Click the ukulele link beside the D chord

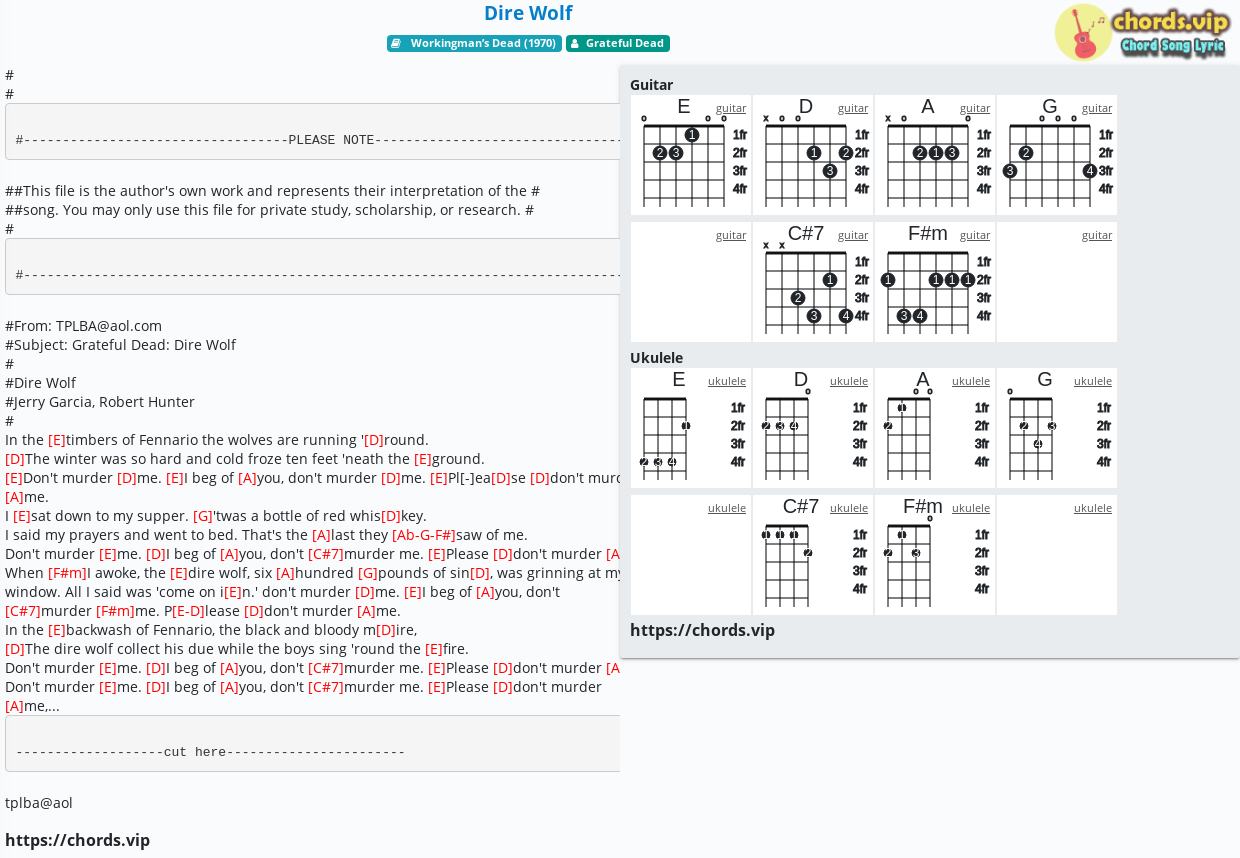[849, 381]
